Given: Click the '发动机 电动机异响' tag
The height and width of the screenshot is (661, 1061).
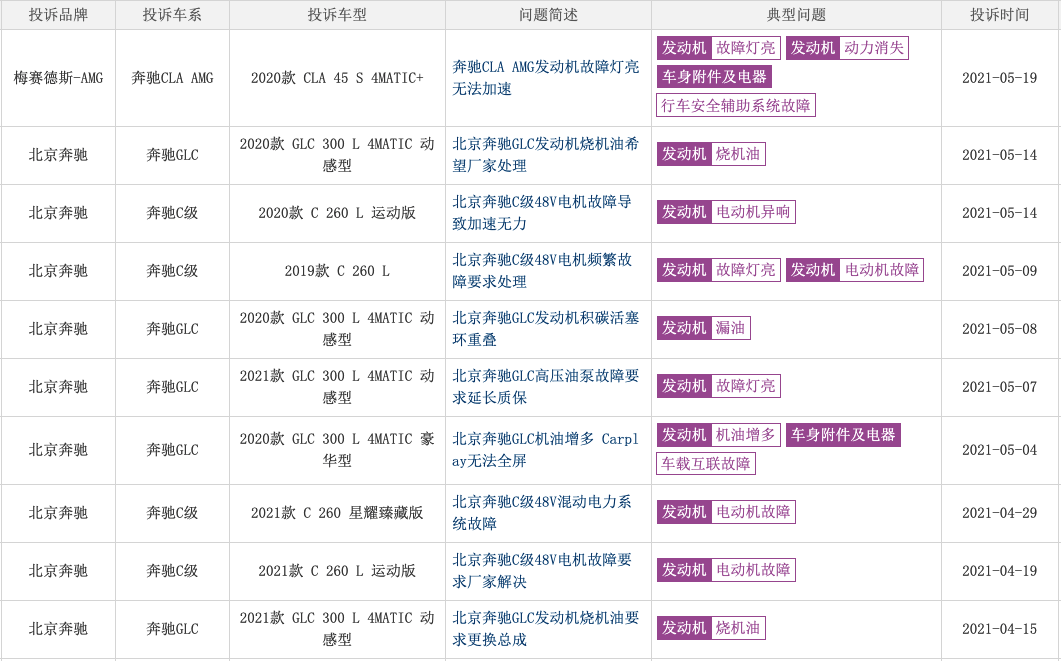Looking at the screenshot, I should click(x=725, y=212).
